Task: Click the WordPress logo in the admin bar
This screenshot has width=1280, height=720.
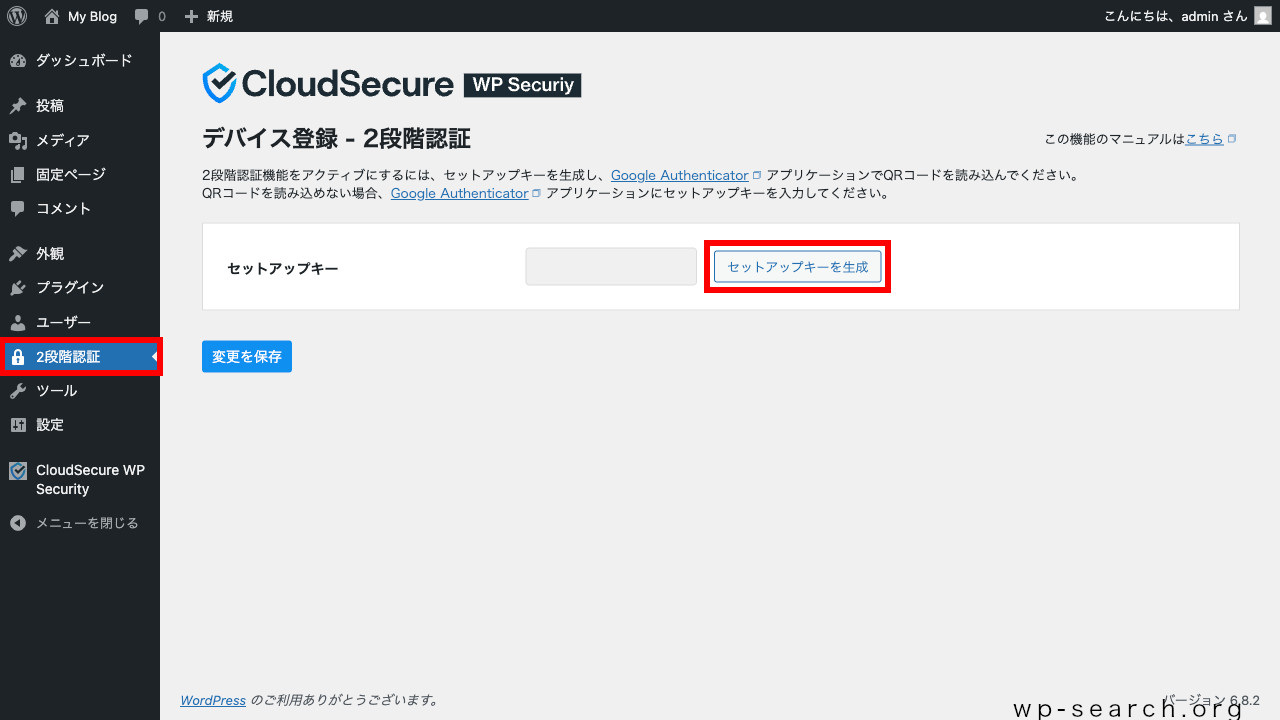Action: coord(16,16)
